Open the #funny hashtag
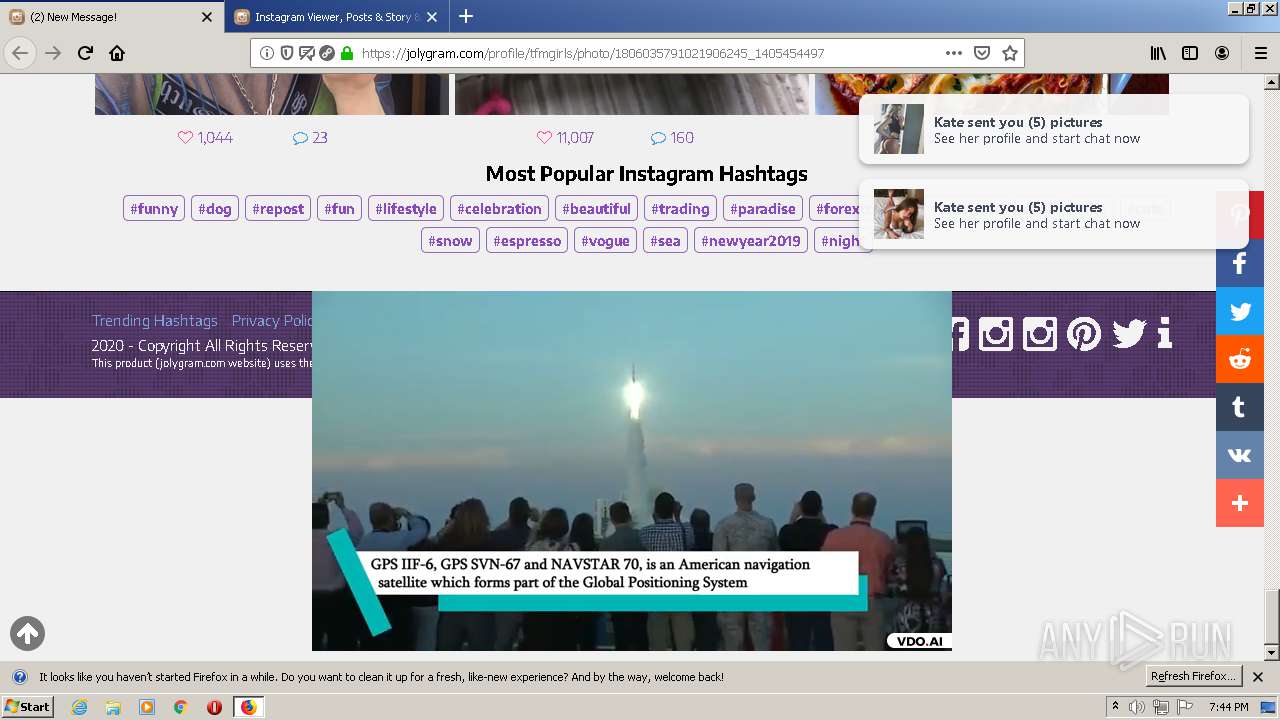Image resolution: width=1280 pixels, height=720 pixels. 154,208
